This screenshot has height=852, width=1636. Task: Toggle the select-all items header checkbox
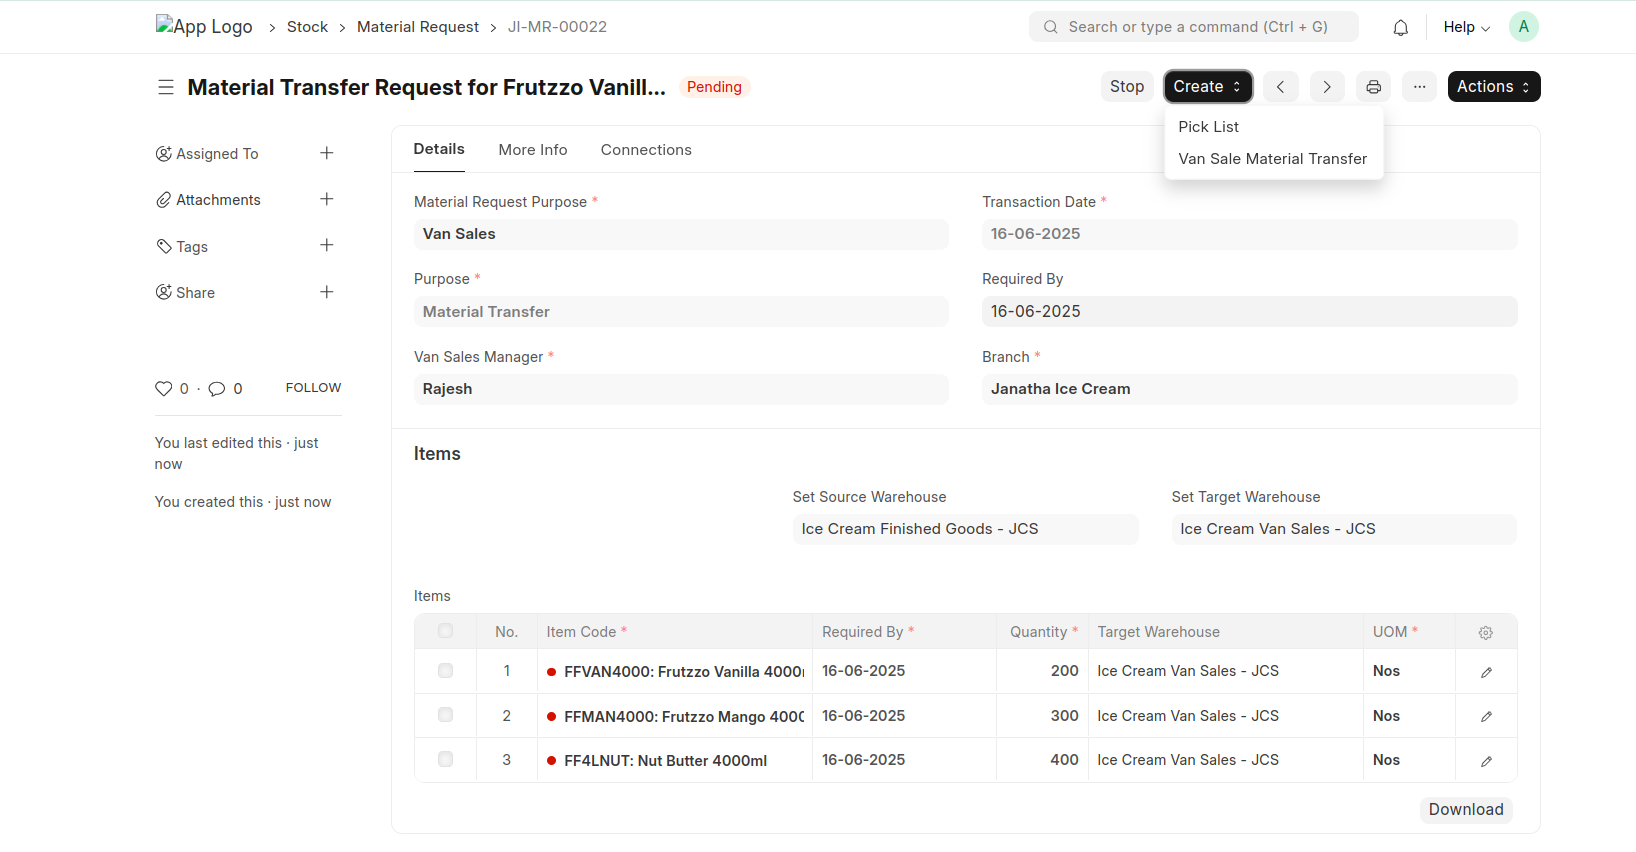[445, 631]
